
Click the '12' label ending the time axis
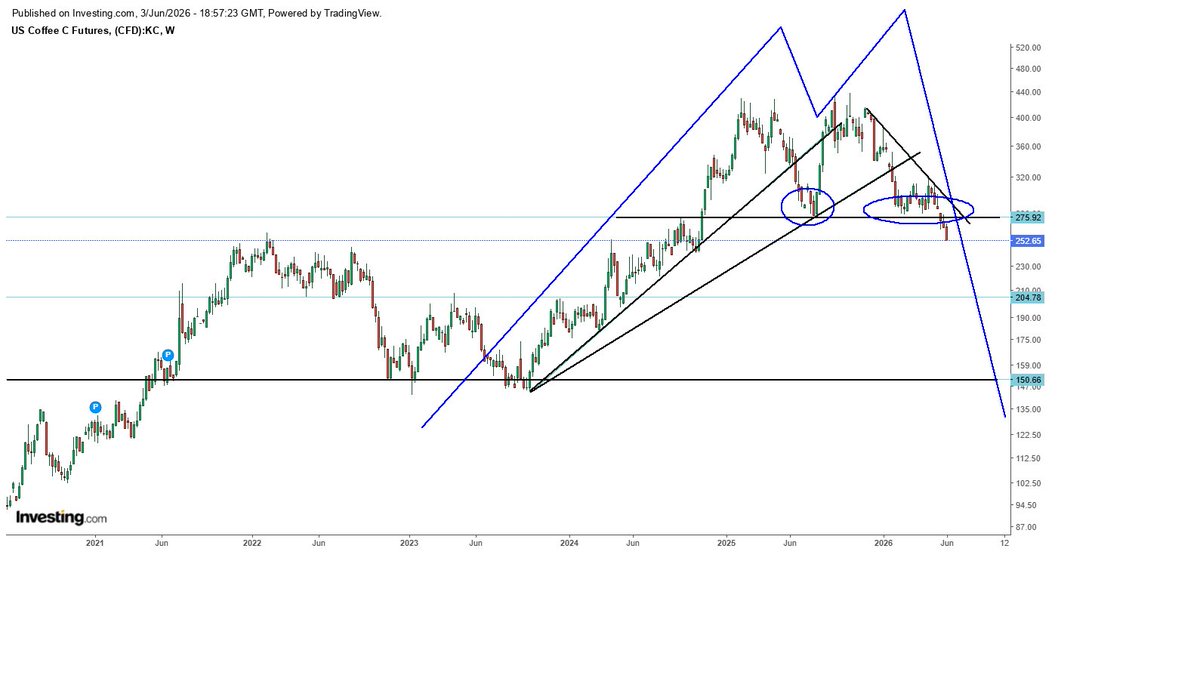(x=1004, y=544)
